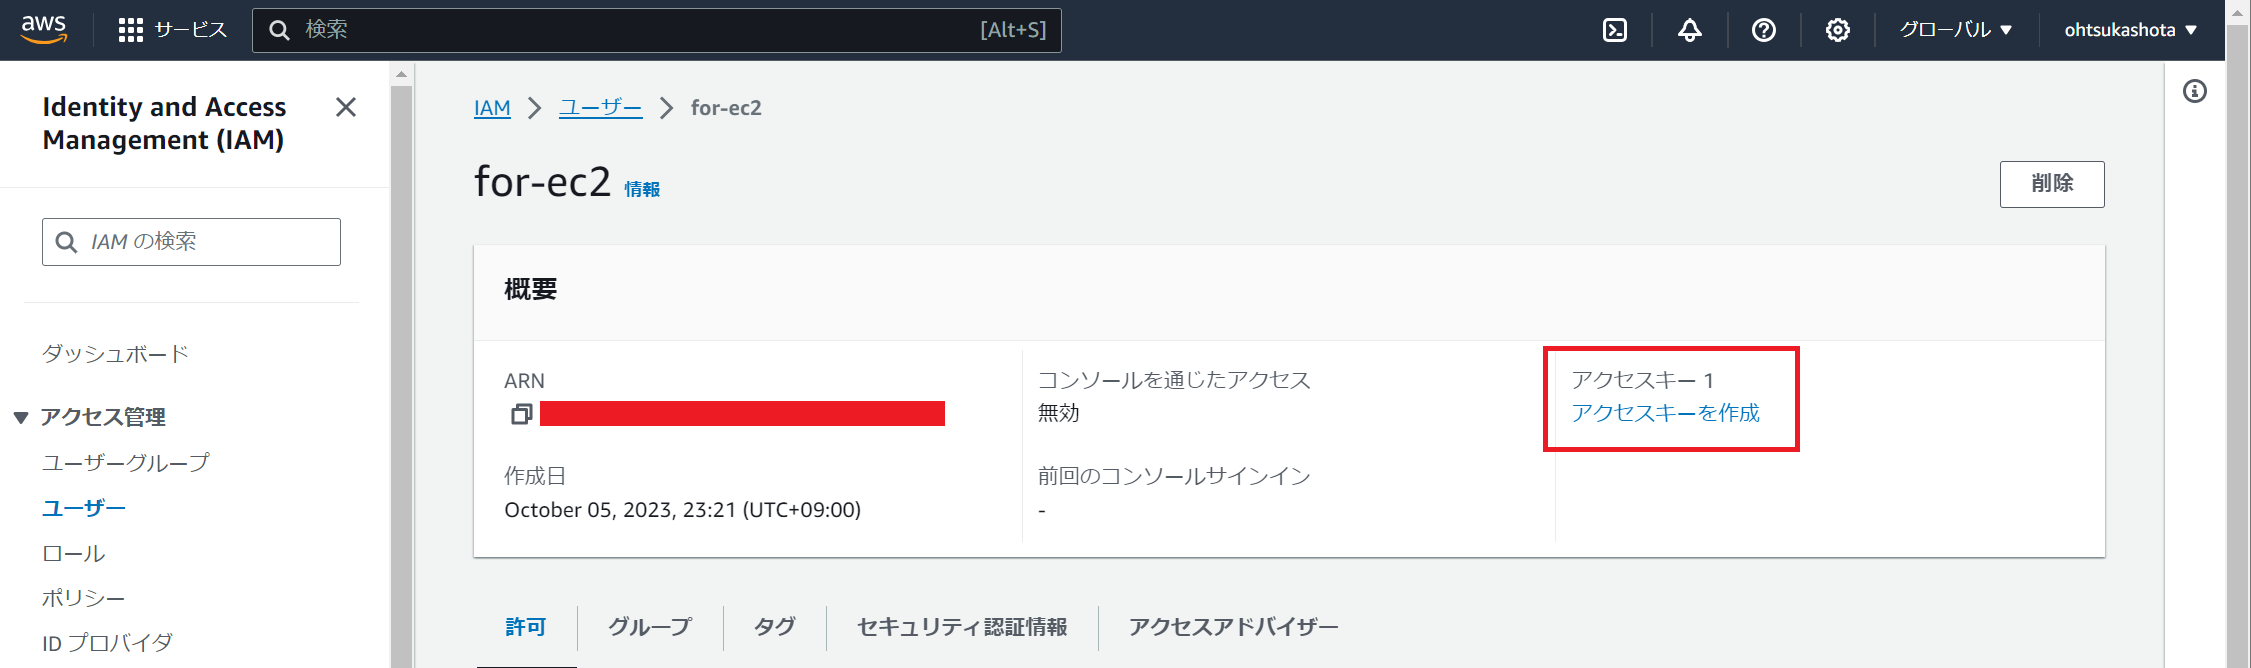Open the notifications bell
Image resolution: width=2251 pixels, height=668 pixels.
click(1690, 30)
